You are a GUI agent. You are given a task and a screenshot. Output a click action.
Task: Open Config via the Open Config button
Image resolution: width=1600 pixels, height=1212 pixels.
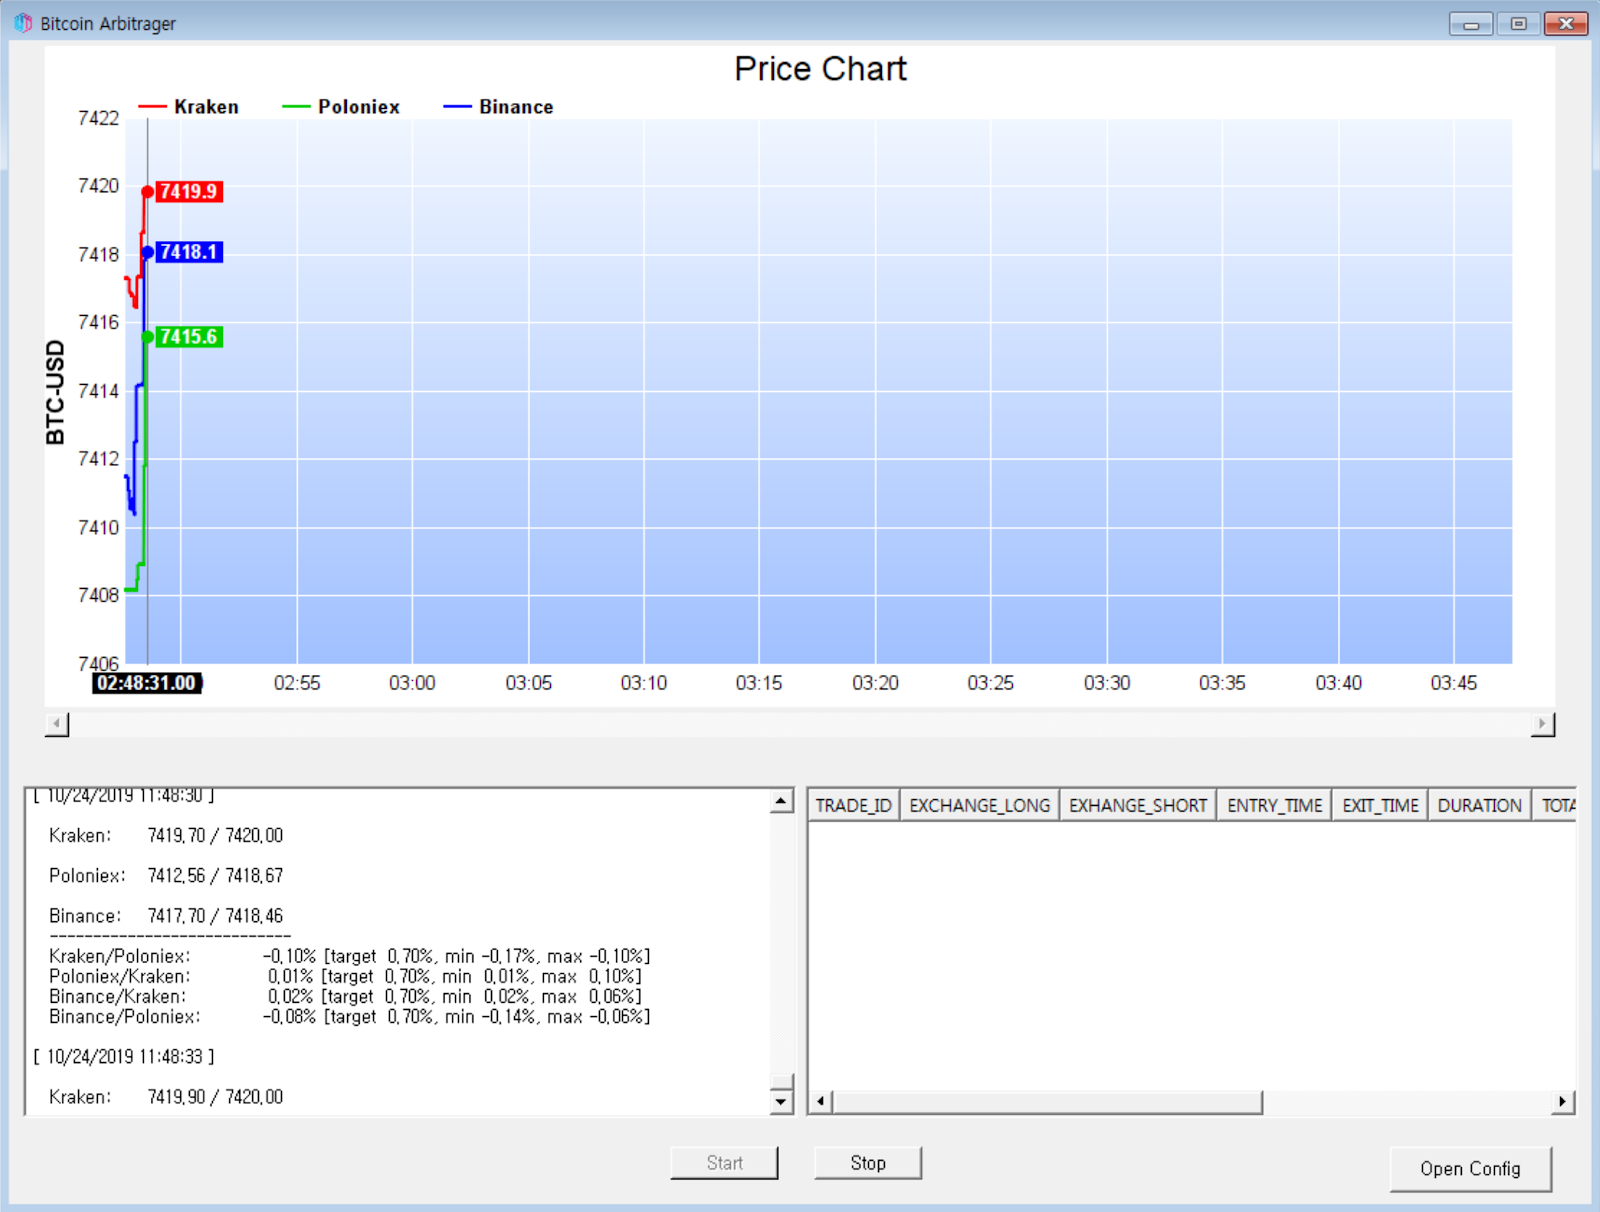pyautogui.click(x=1470, y=1169)
